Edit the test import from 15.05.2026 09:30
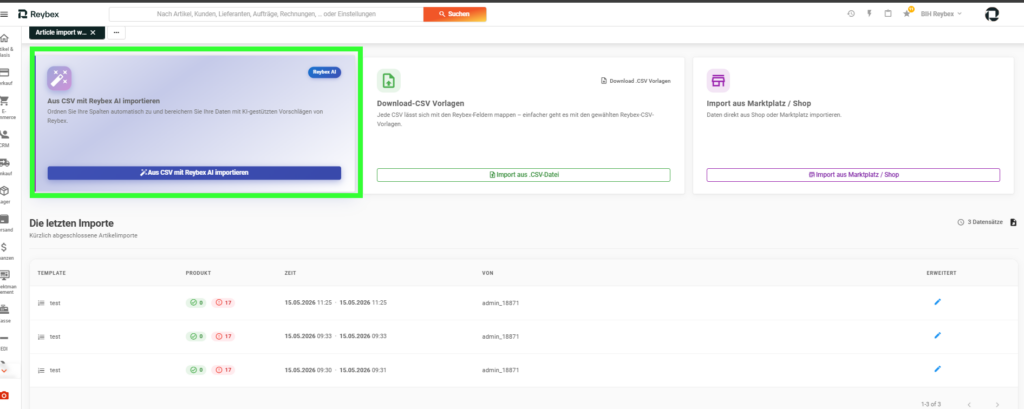This screenshot has height=409, width=1024. tap(938, 369)
